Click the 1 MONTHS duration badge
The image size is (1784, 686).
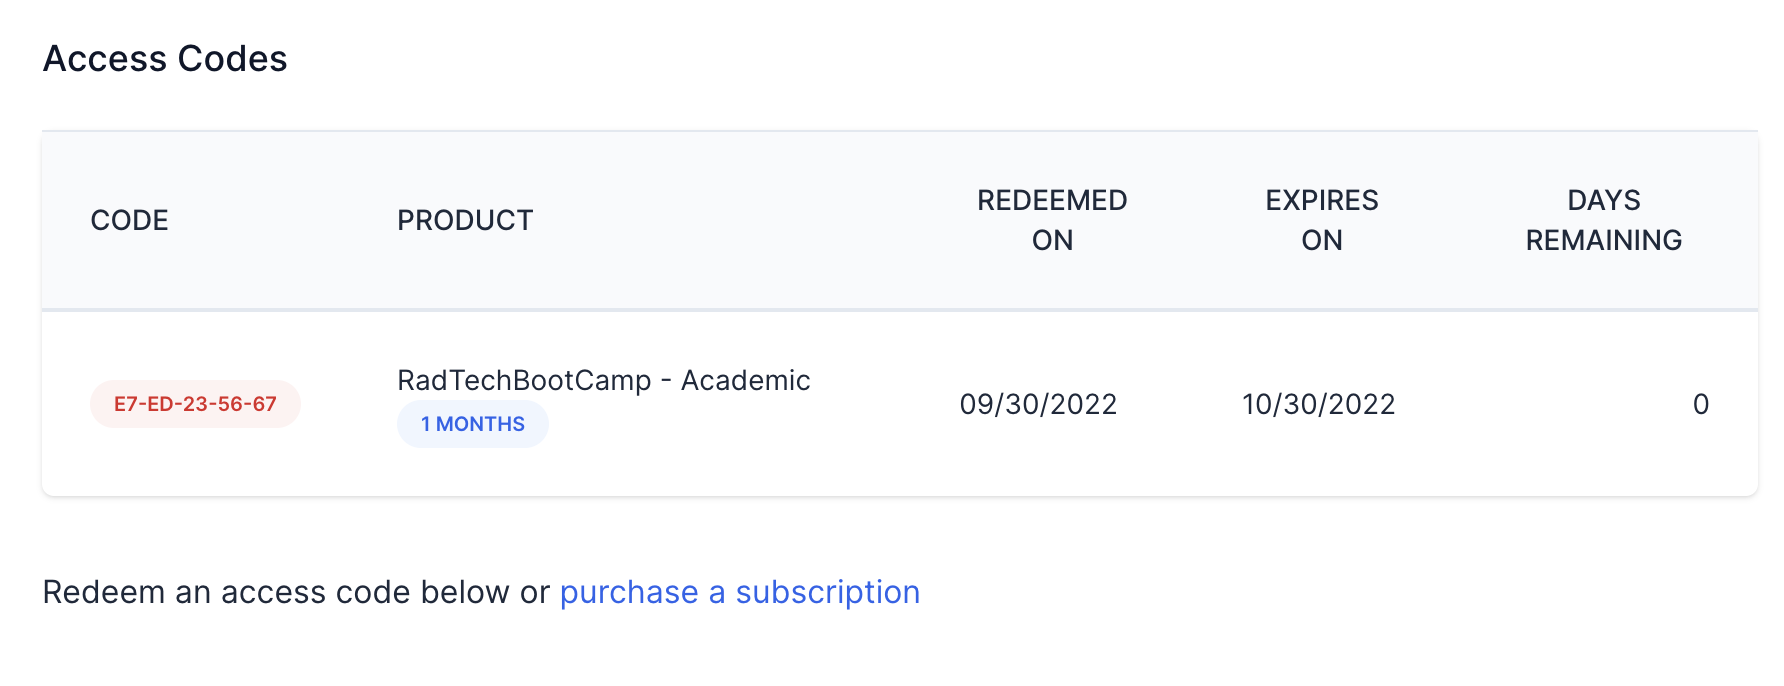click(x=473, y=424)
